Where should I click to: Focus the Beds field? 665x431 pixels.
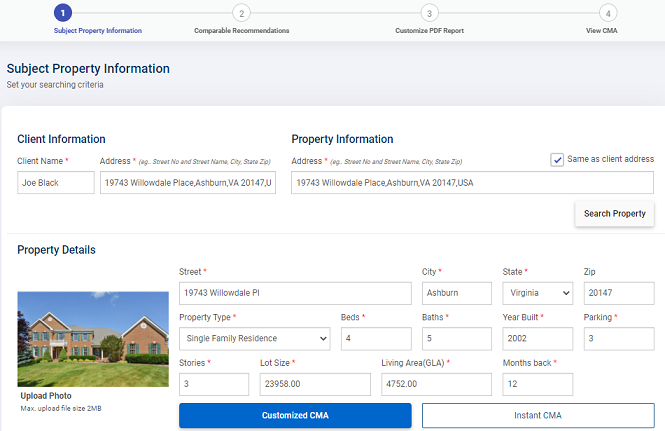pyautogui.click(x=376, y=339)
